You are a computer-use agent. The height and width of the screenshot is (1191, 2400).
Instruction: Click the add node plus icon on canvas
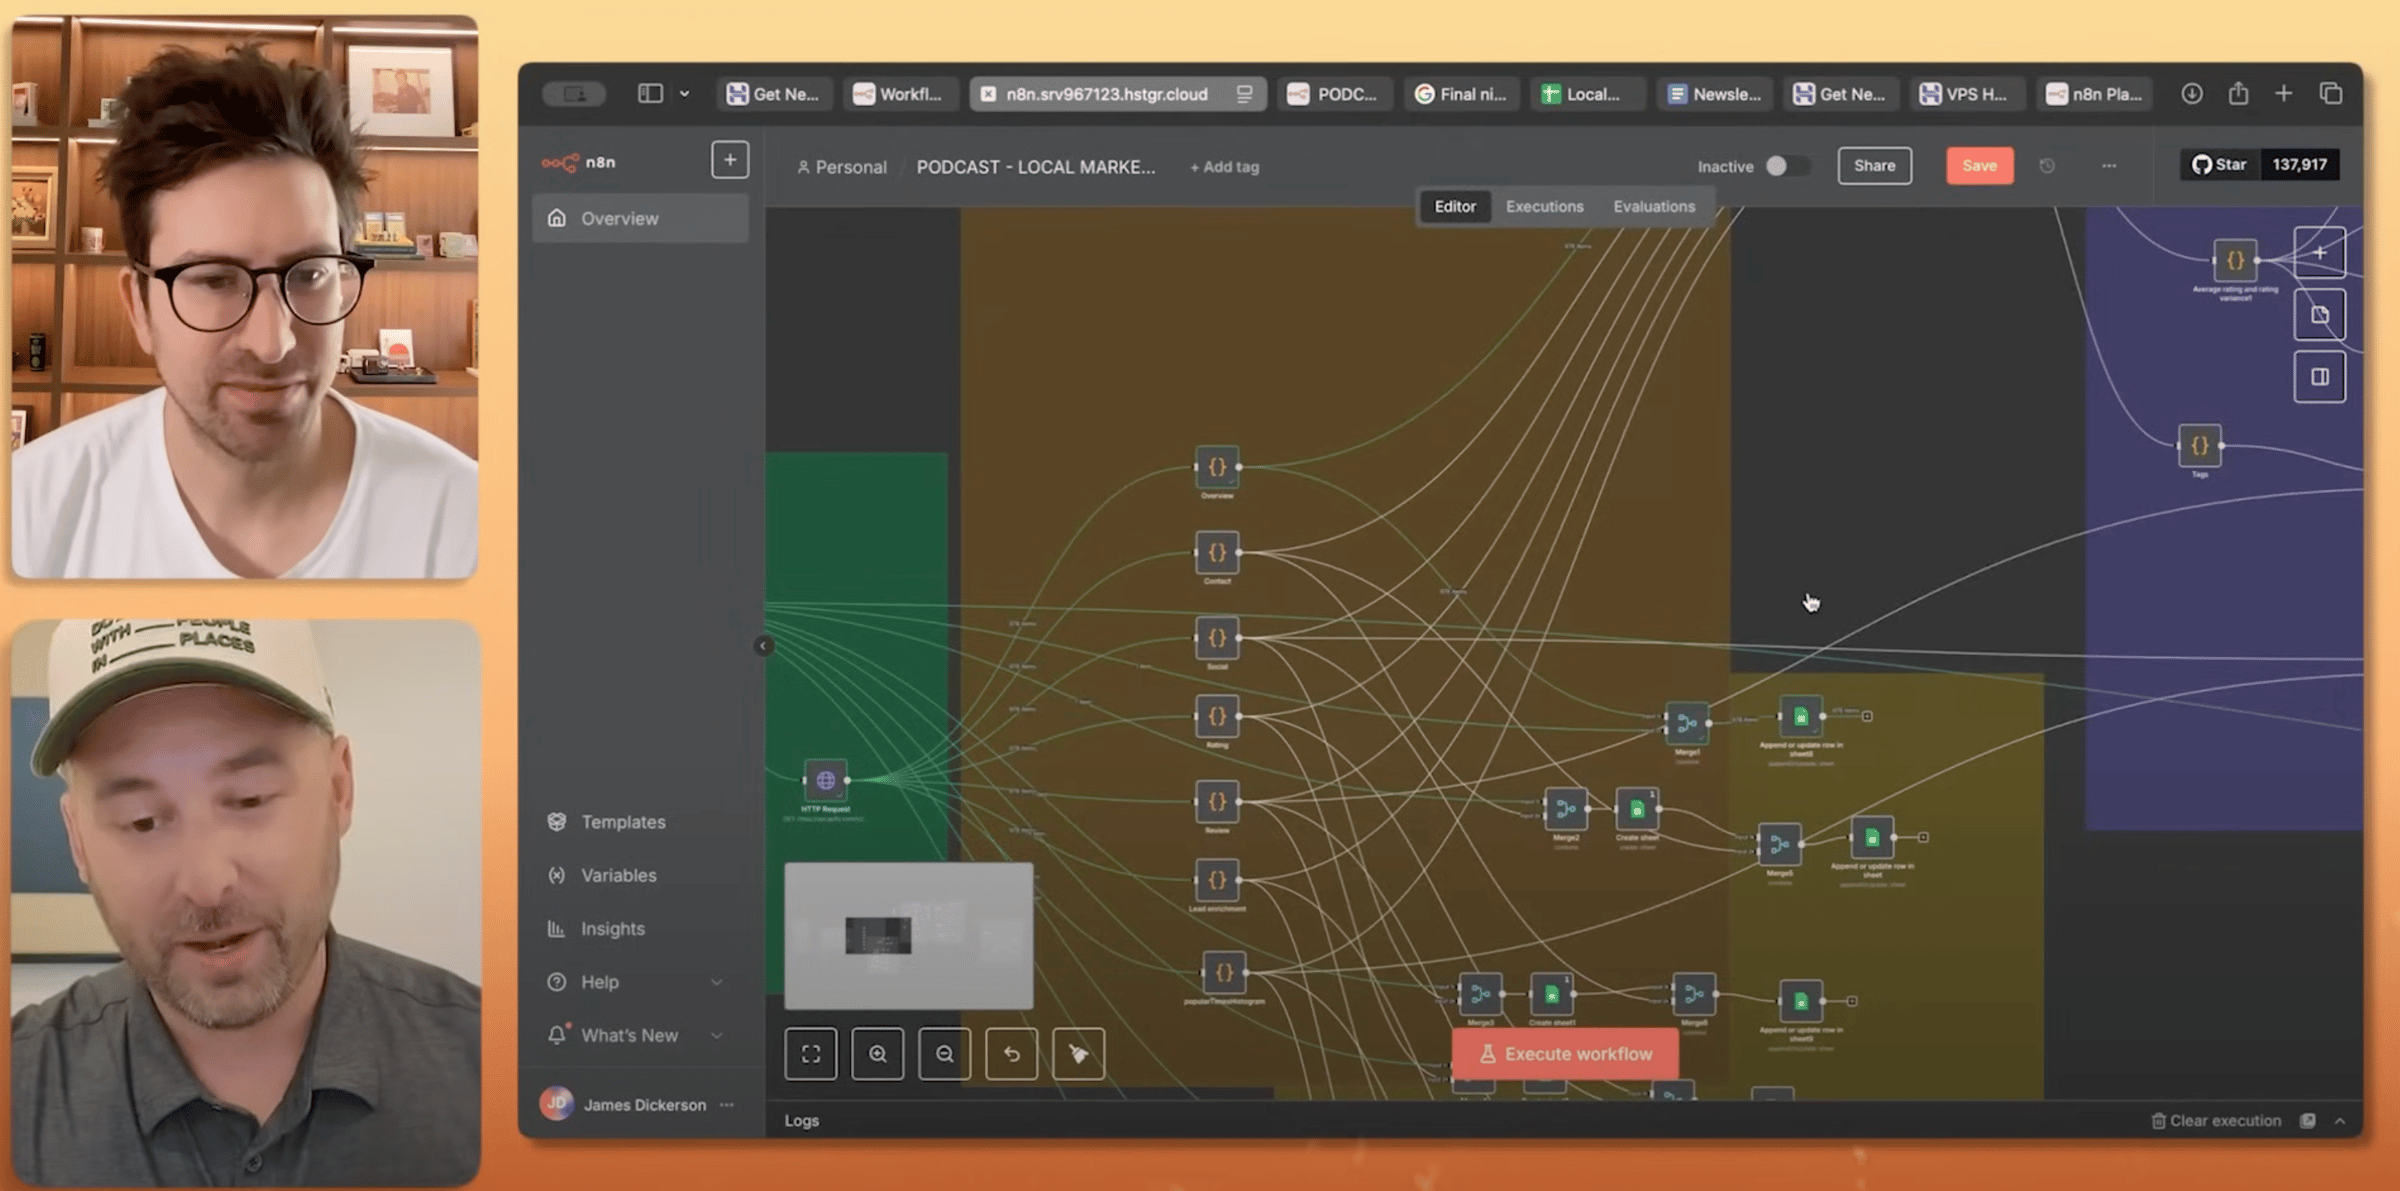click(2319, 253)
